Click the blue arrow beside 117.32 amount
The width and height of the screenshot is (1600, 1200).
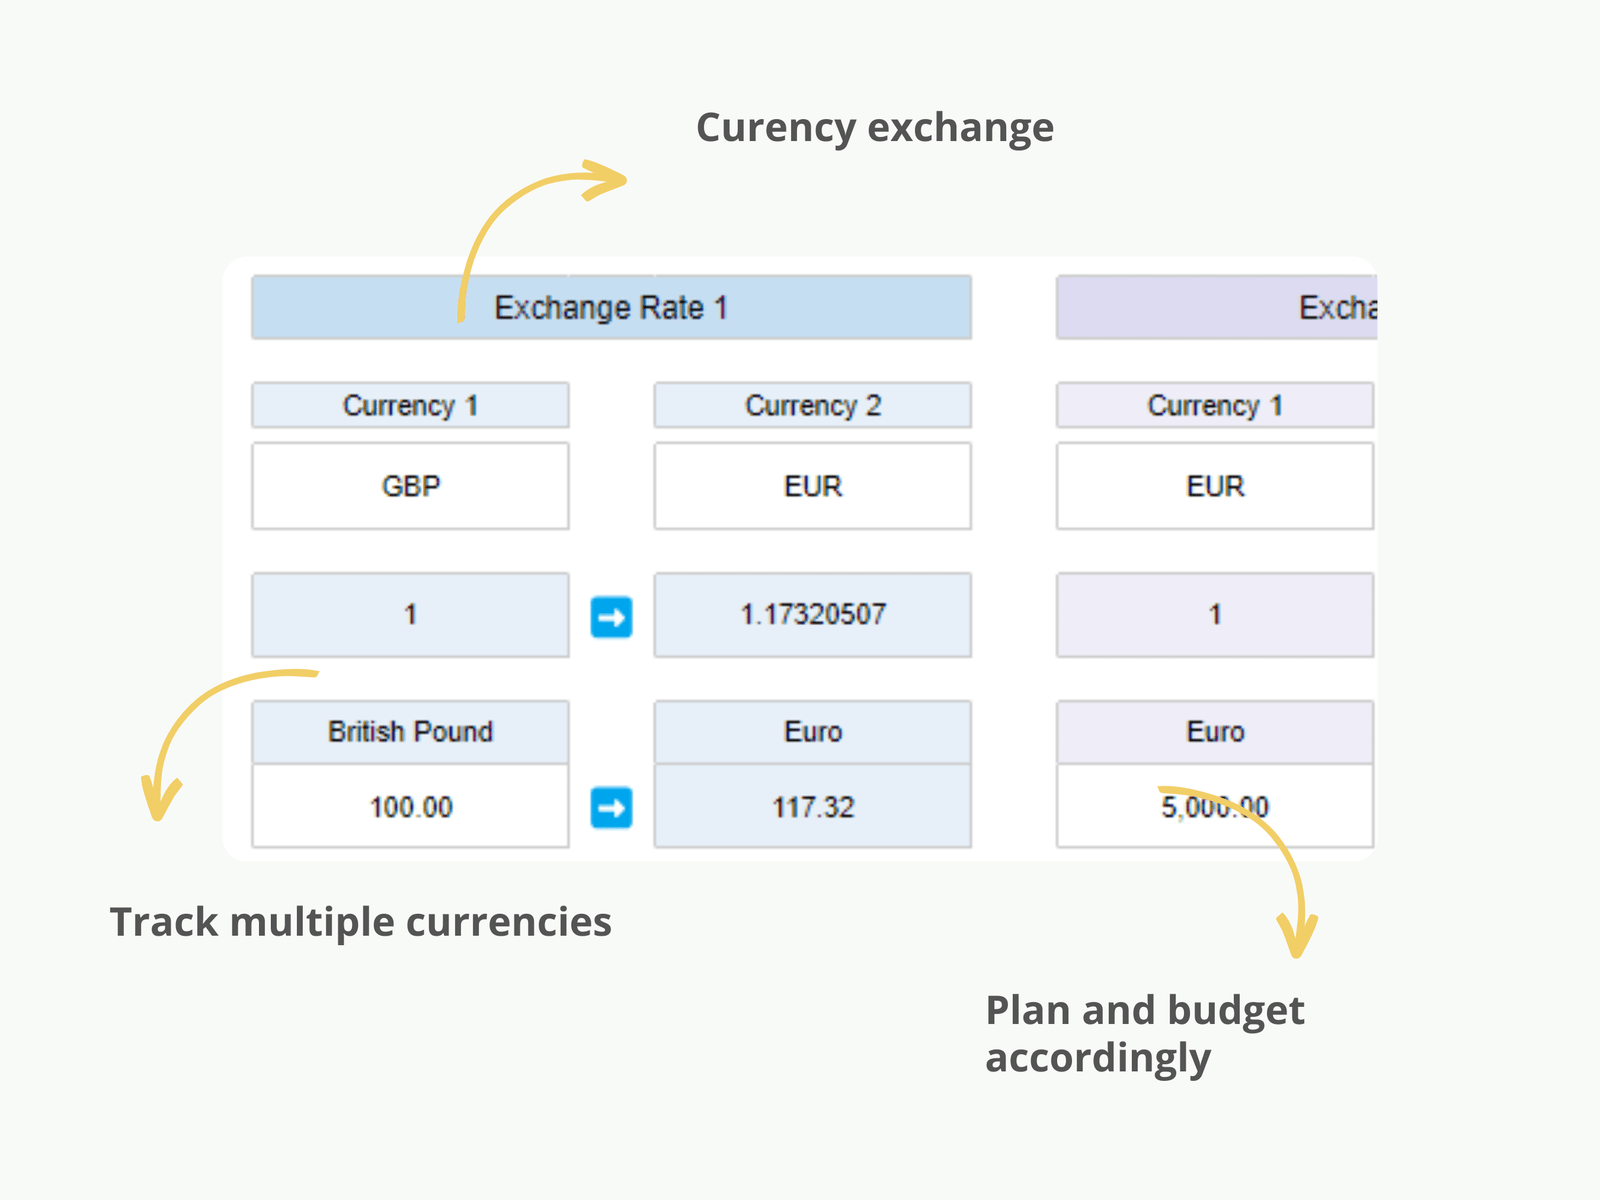(x=611, y=807)
